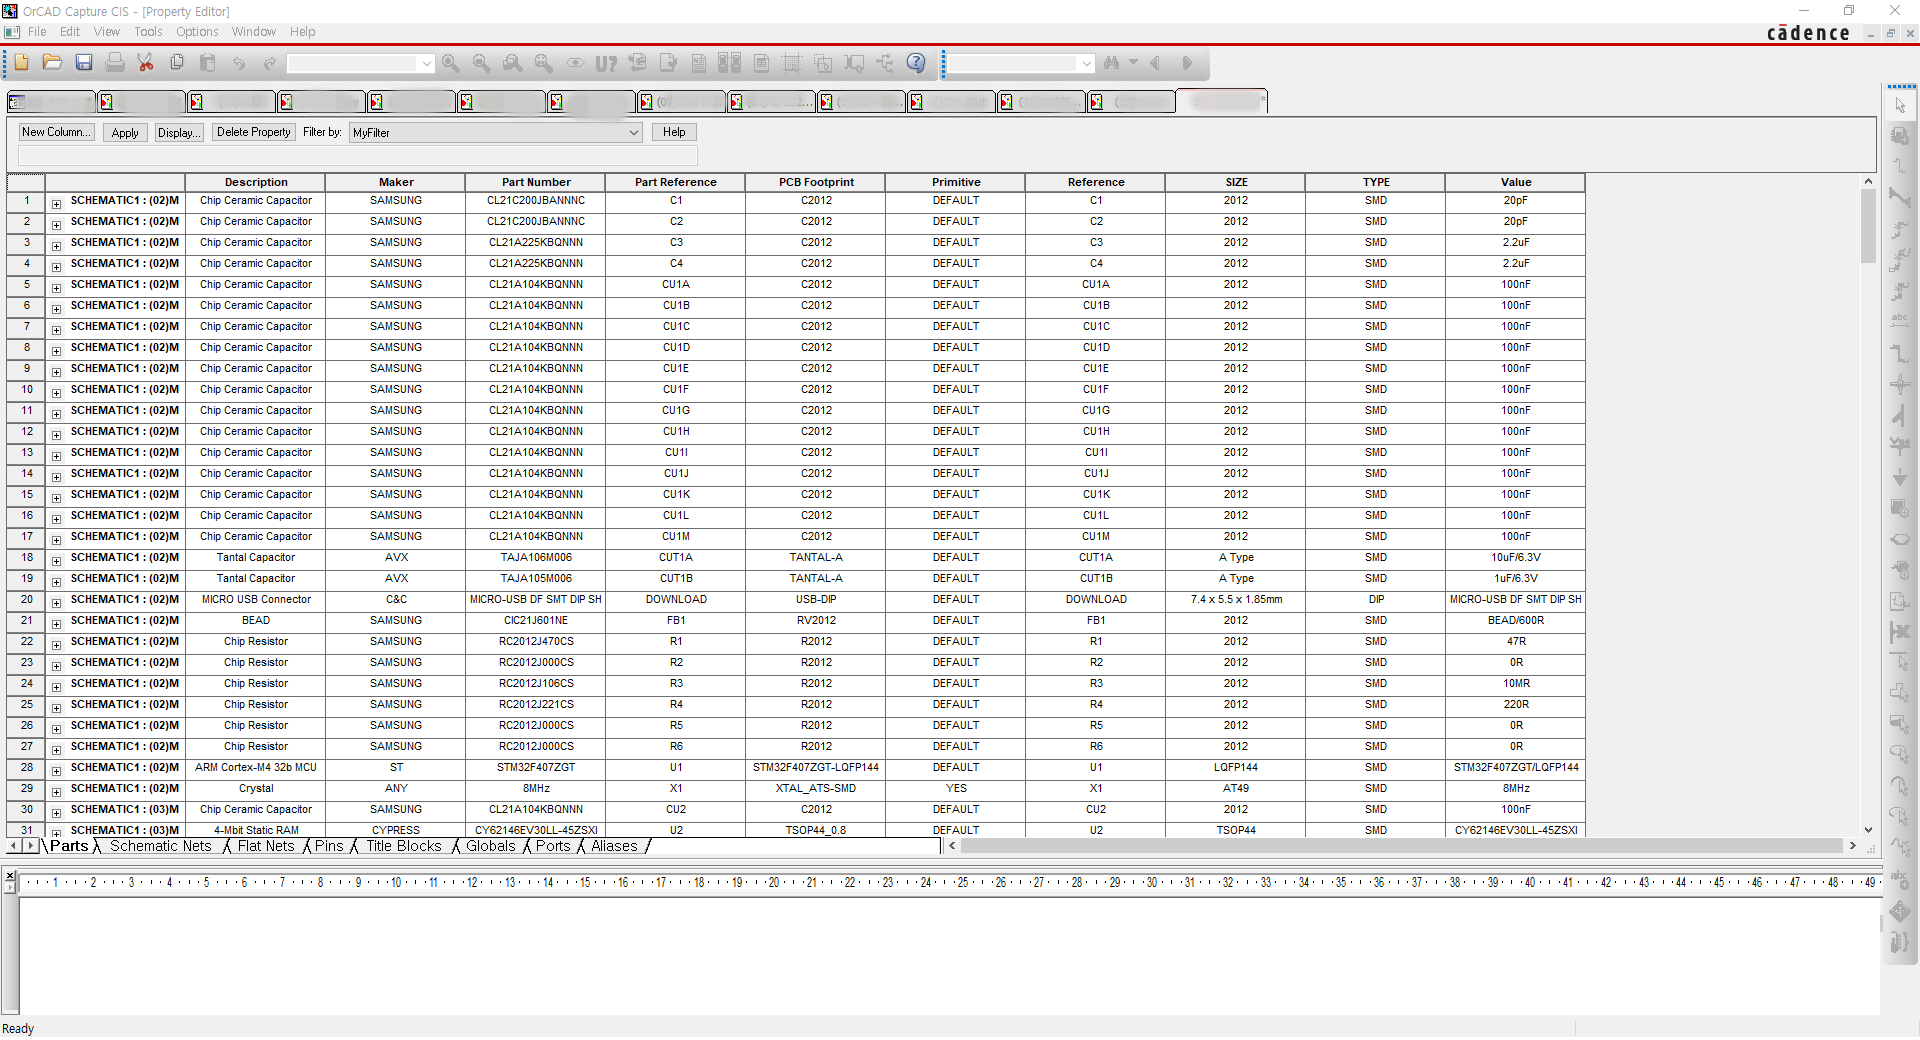Pick the Place Junction tool in palette
Viewport: 1920px width, 1040px height.
point(1900,385)
